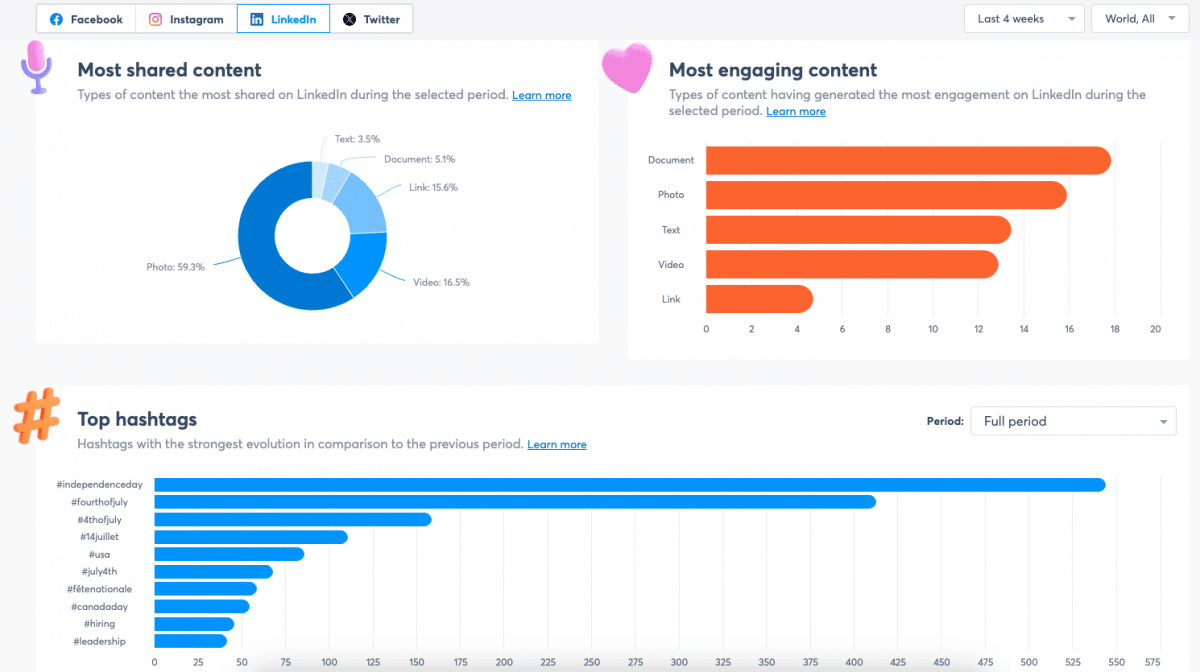
Task: Open the World, All location dropdown
Action: [x=1139, y=18]
